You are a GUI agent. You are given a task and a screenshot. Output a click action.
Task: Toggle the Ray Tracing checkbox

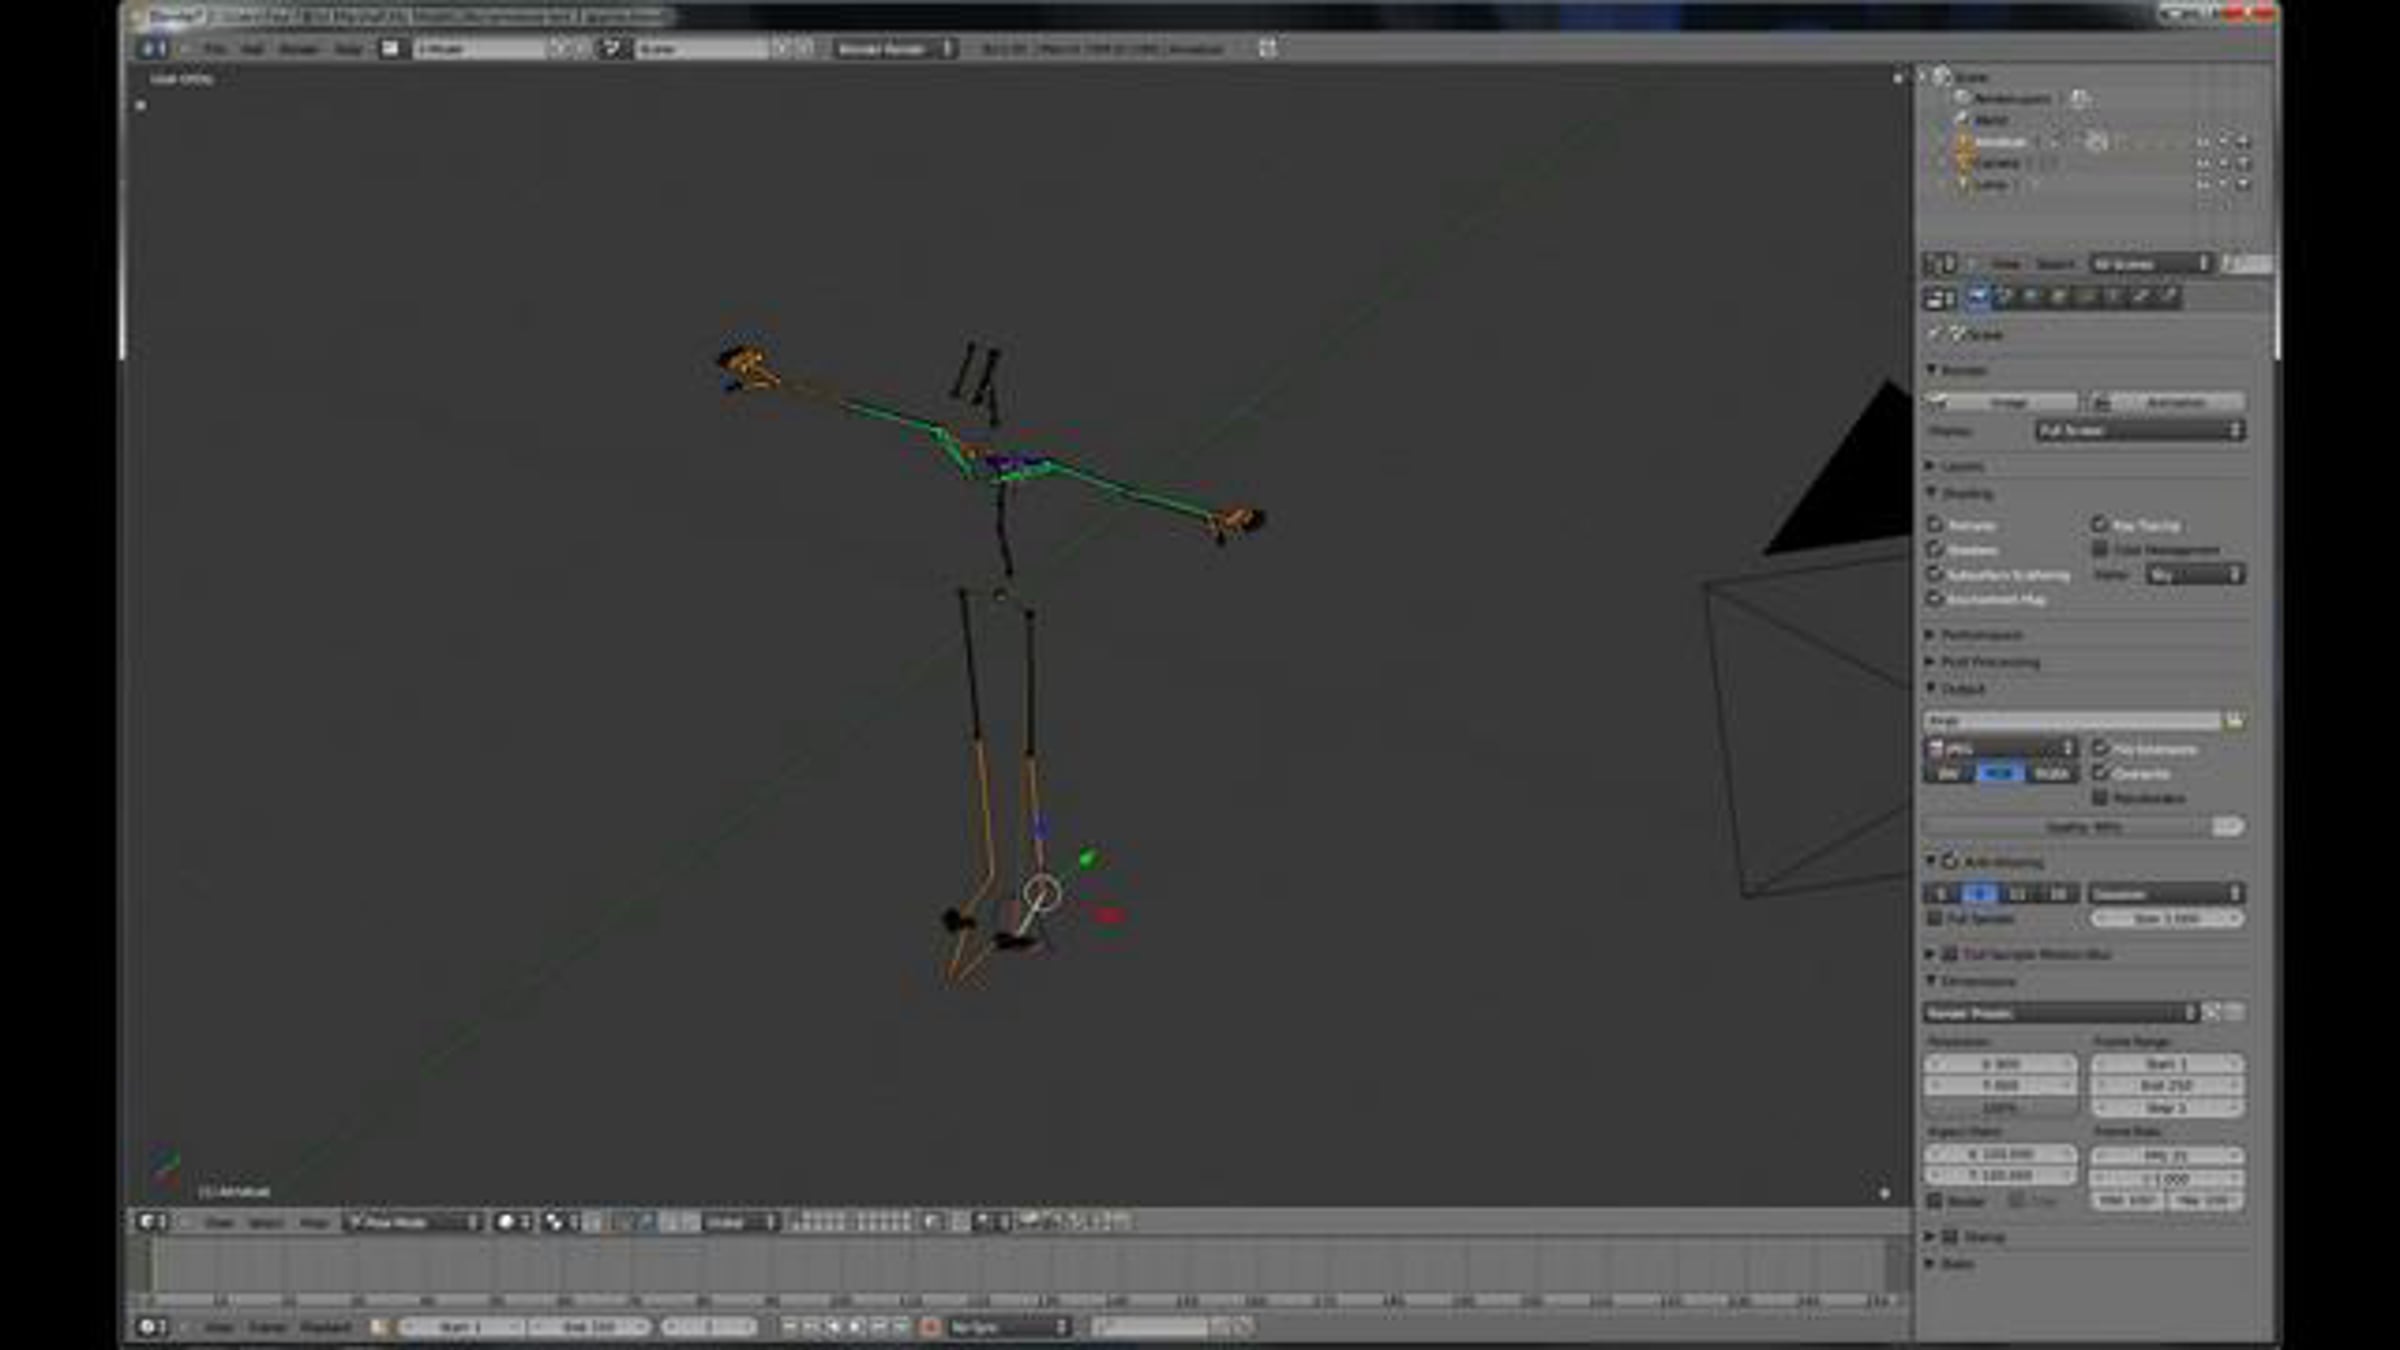2100,525
